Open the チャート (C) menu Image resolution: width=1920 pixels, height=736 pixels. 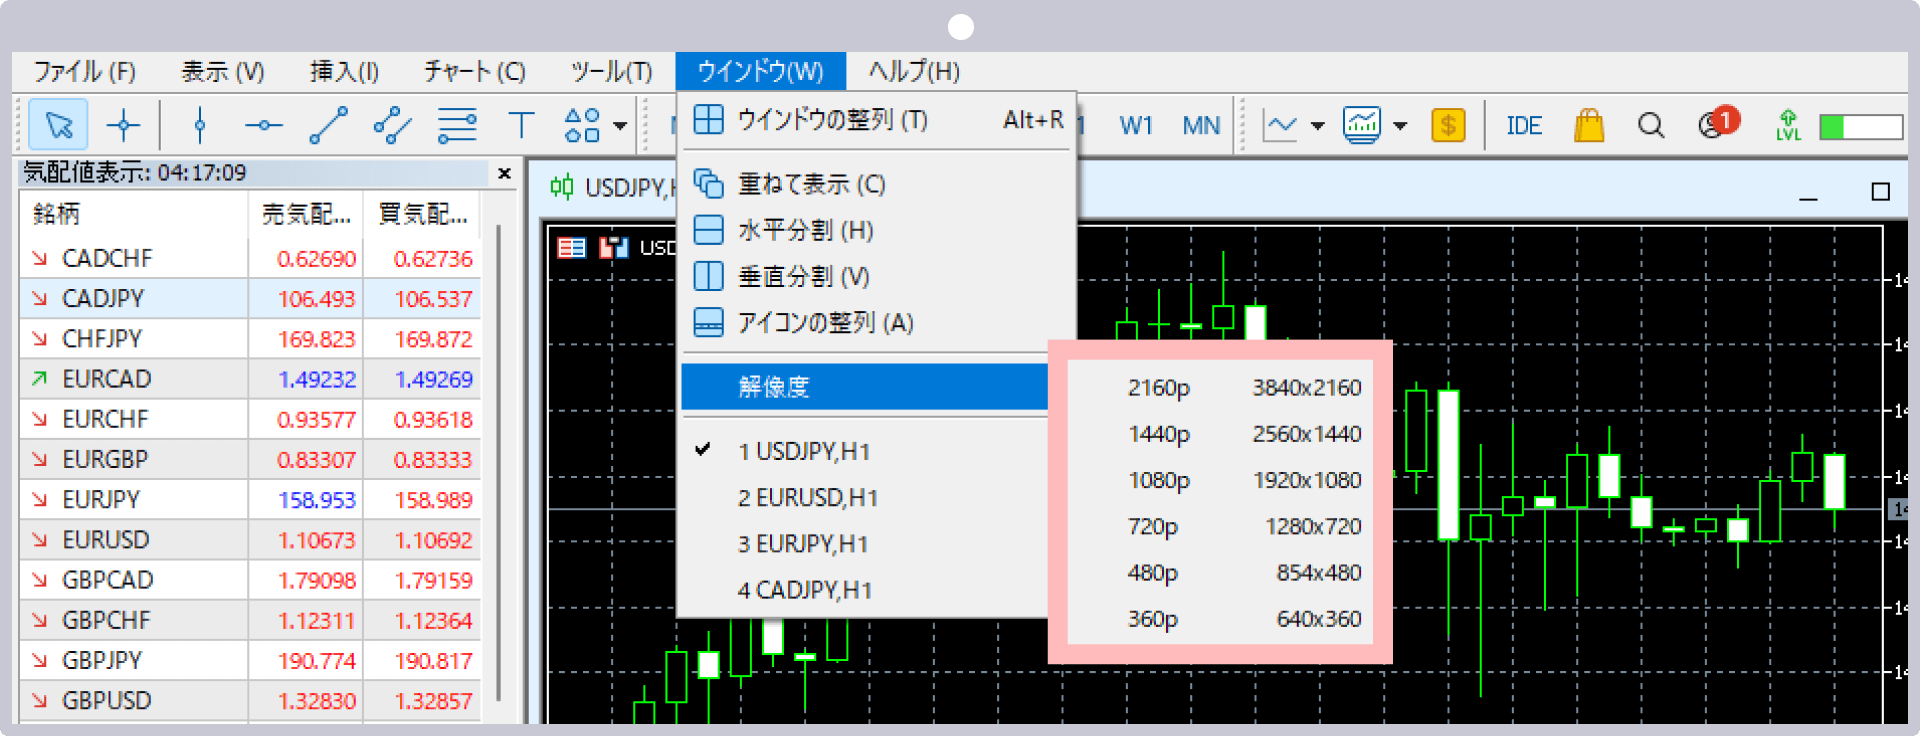[x=475, y=72]
